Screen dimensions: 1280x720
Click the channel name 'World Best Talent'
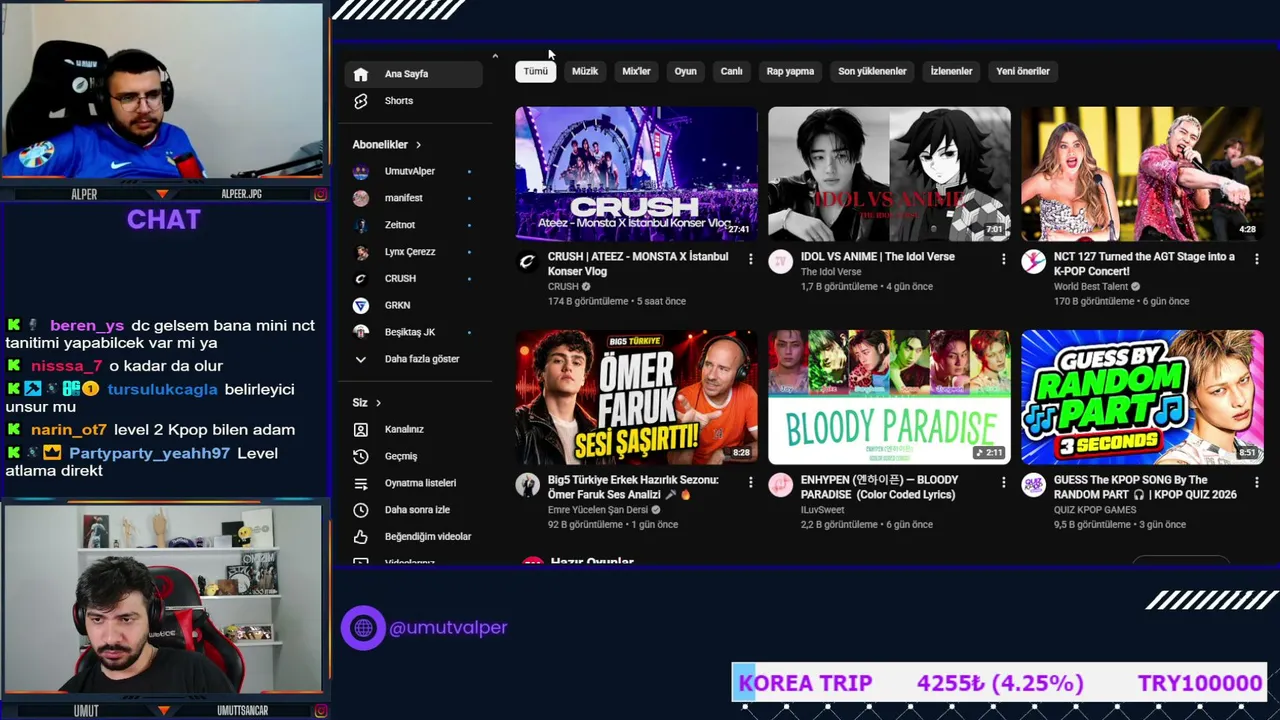(1092, 287)
